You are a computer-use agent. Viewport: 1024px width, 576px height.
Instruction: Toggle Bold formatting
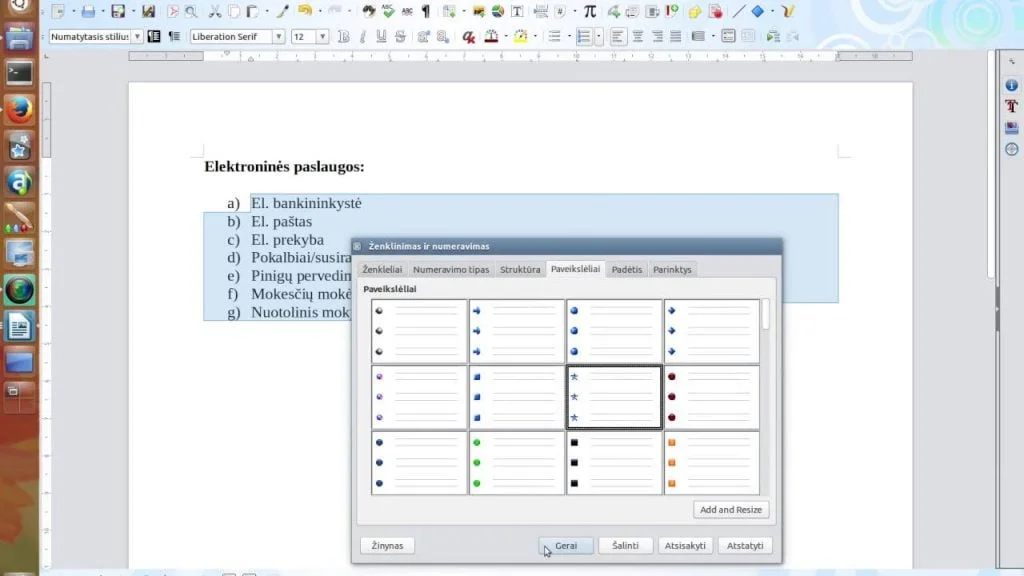pos(344,37)
